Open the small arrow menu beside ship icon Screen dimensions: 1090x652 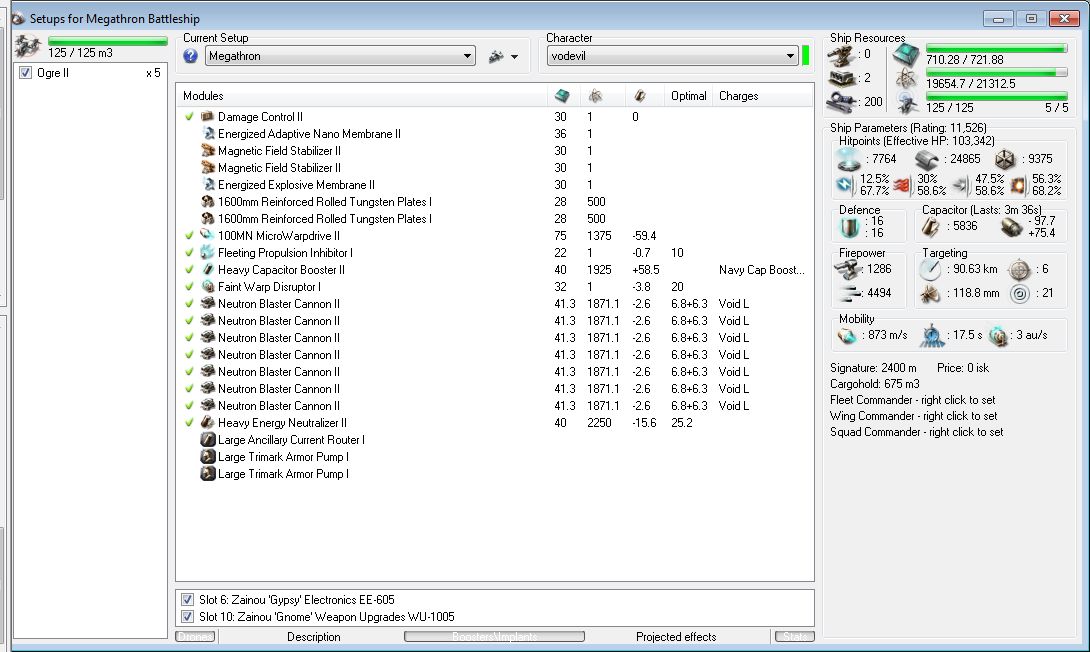click(514, 57)
